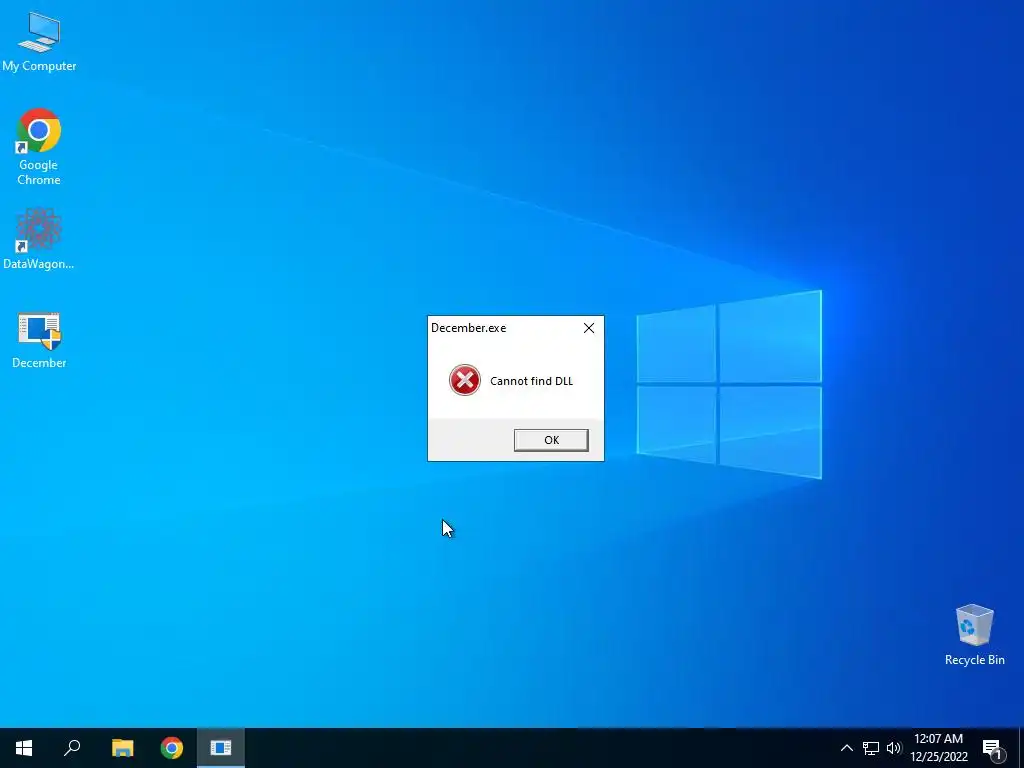Click the active December.exe taskbar button
This screenshot has width=1024, height=768.
[x=221, y=748]
